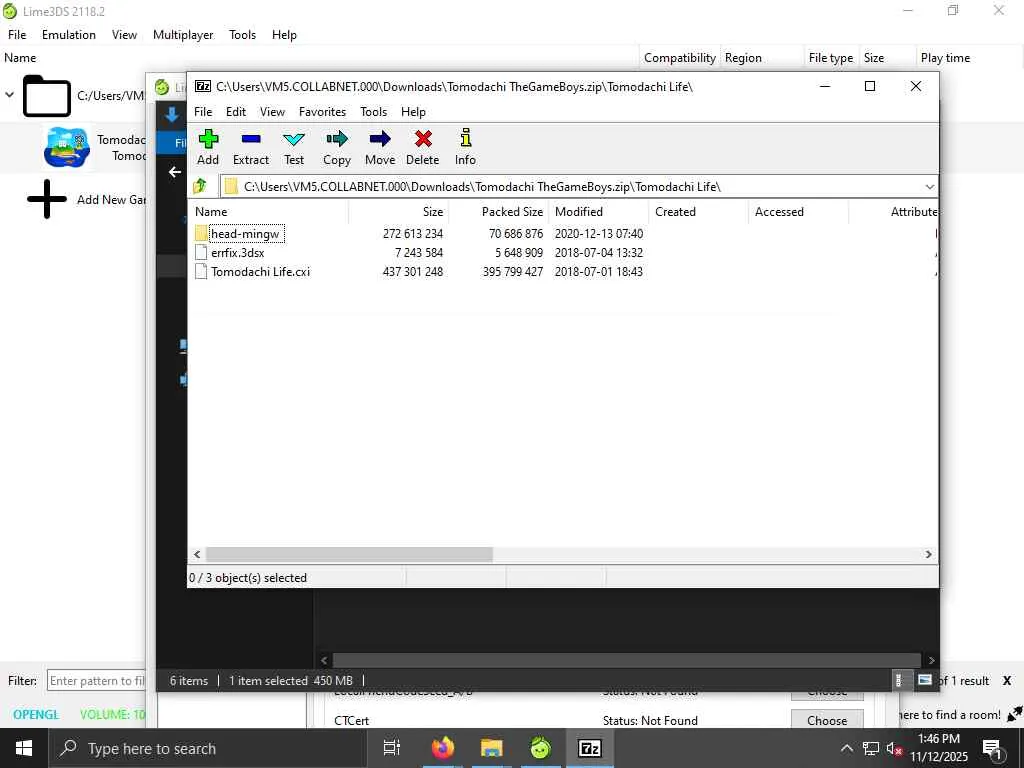
Task: Open the Windows Start menu
Action: [24, 748]
